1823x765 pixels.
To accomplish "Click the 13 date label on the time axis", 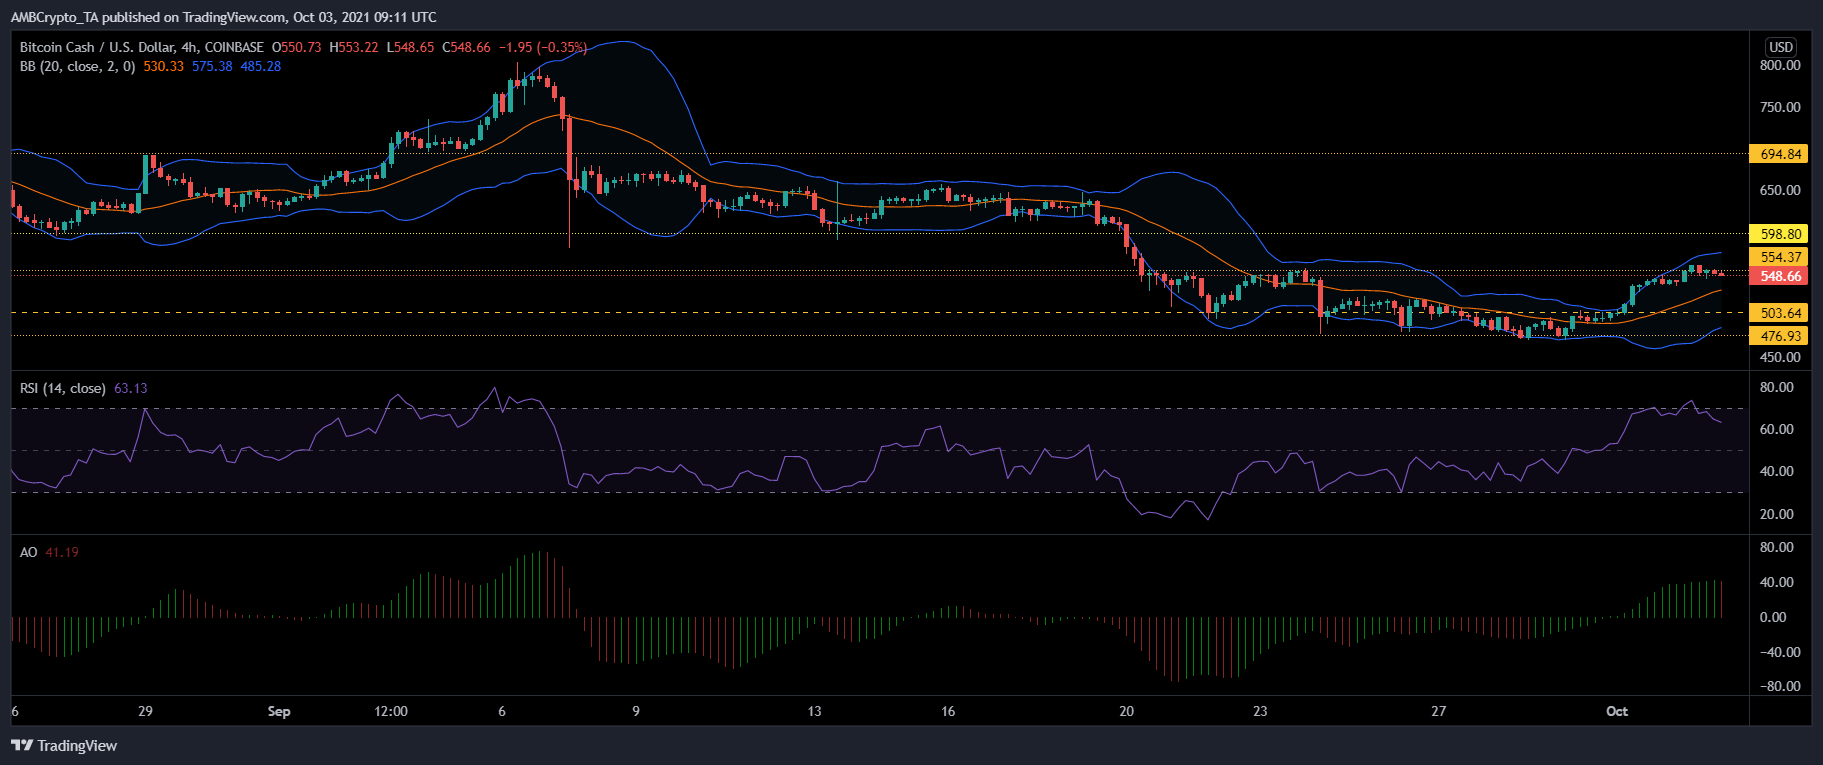I will pyautogui.click(x=814, y=711).
